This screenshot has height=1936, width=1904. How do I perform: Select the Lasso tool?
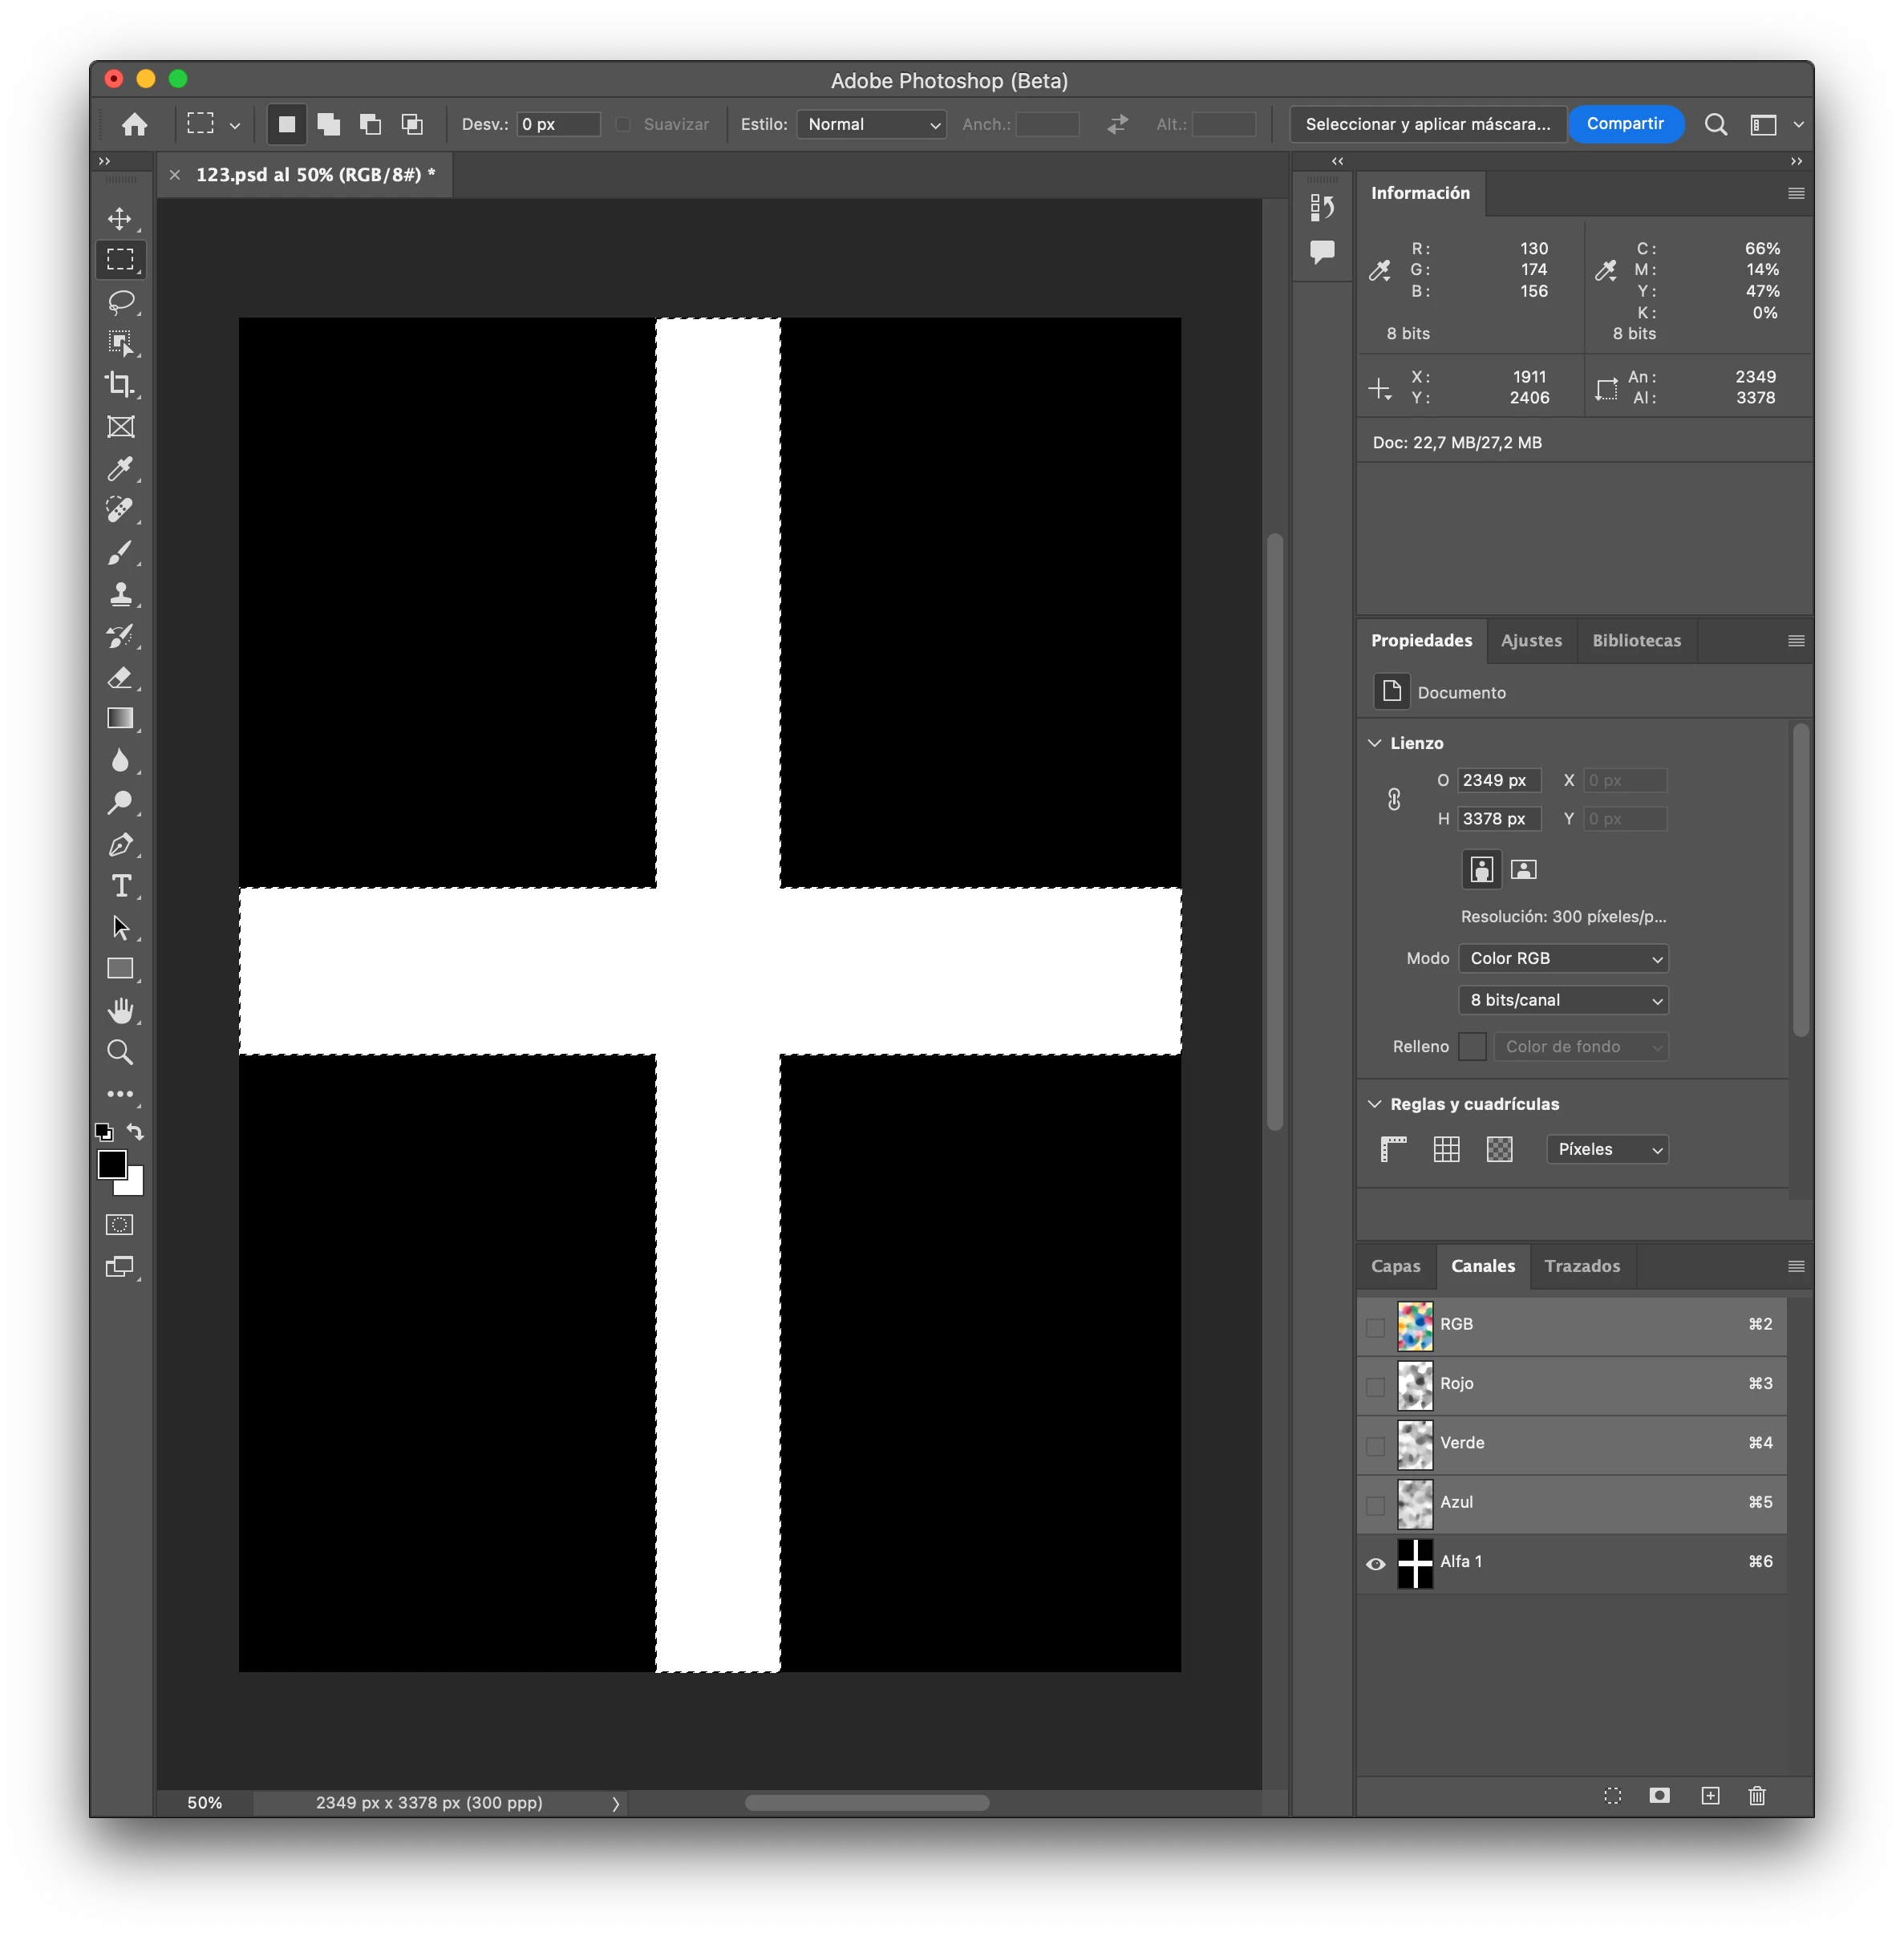click(x=121, y=301)
